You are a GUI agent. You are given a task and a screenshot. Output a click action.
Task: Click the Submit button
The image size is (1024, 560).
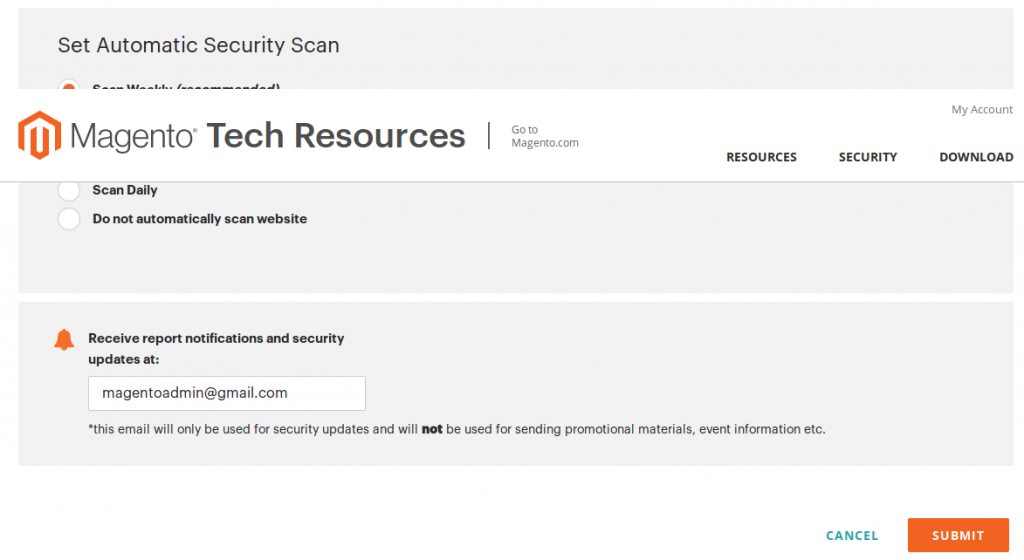(958, 535)
